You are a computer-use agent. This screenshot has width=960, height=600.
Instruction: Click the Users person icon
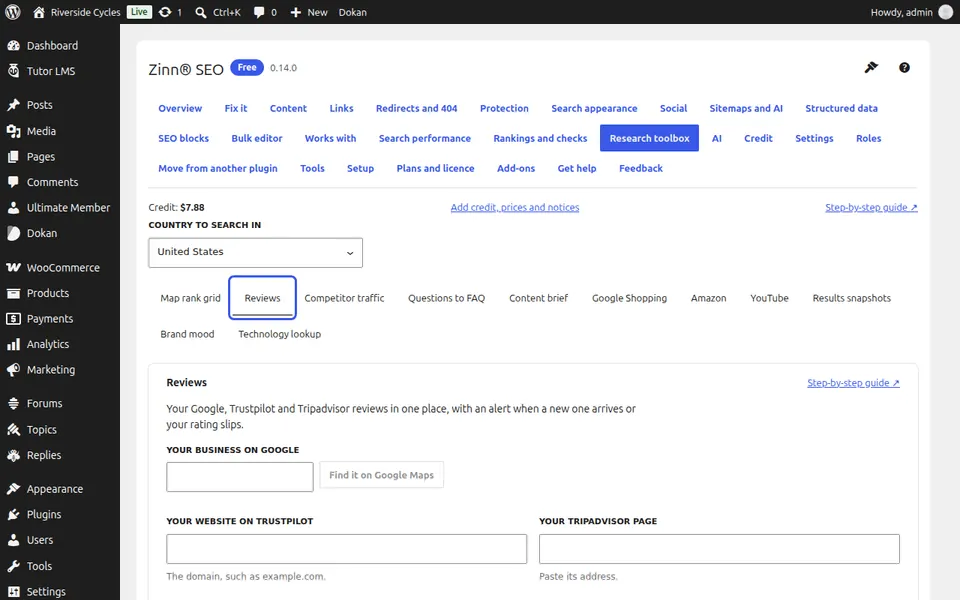pyautogui.click(x=13, y=540)
